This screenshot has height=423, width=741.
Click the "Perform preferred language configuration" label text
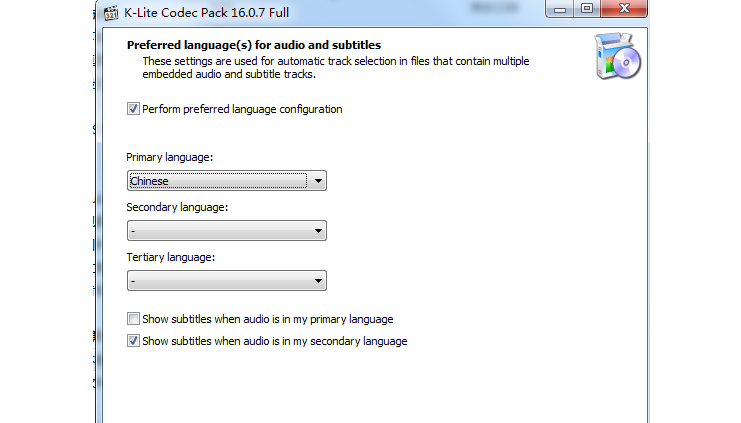click(x=242, y=109)
